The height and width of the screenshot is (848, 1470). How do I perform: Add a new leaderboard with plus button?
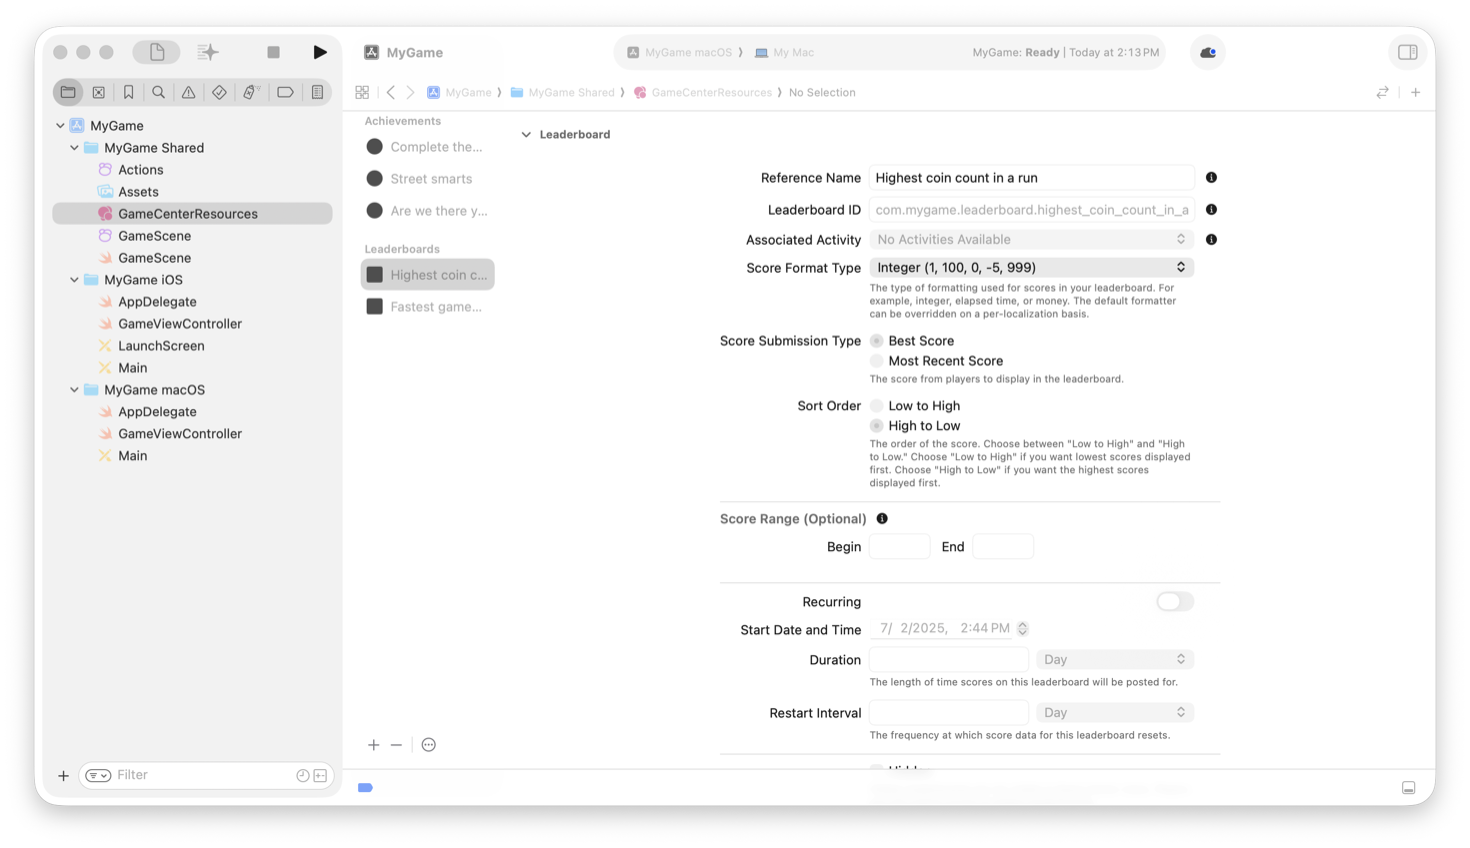click(373, 744)
